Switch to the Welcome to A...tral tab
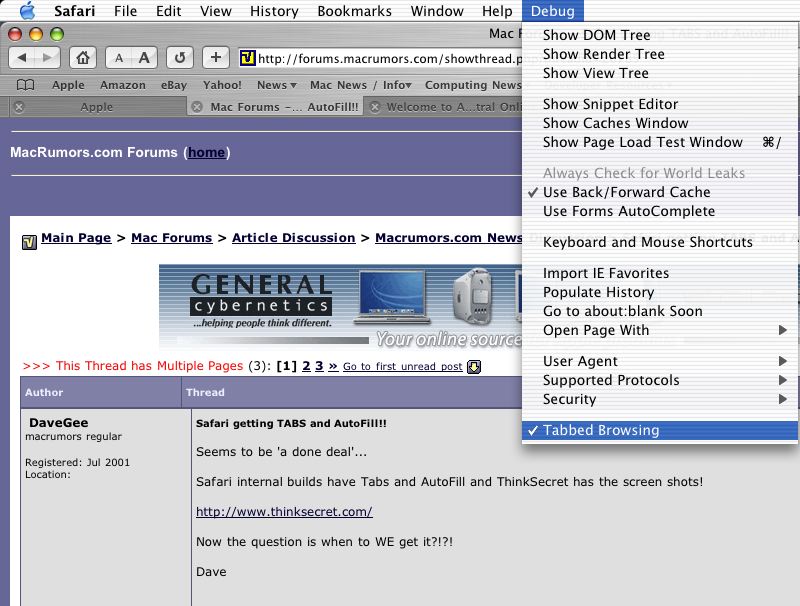This screenshot has width=800, height=606. pos(444,107)
